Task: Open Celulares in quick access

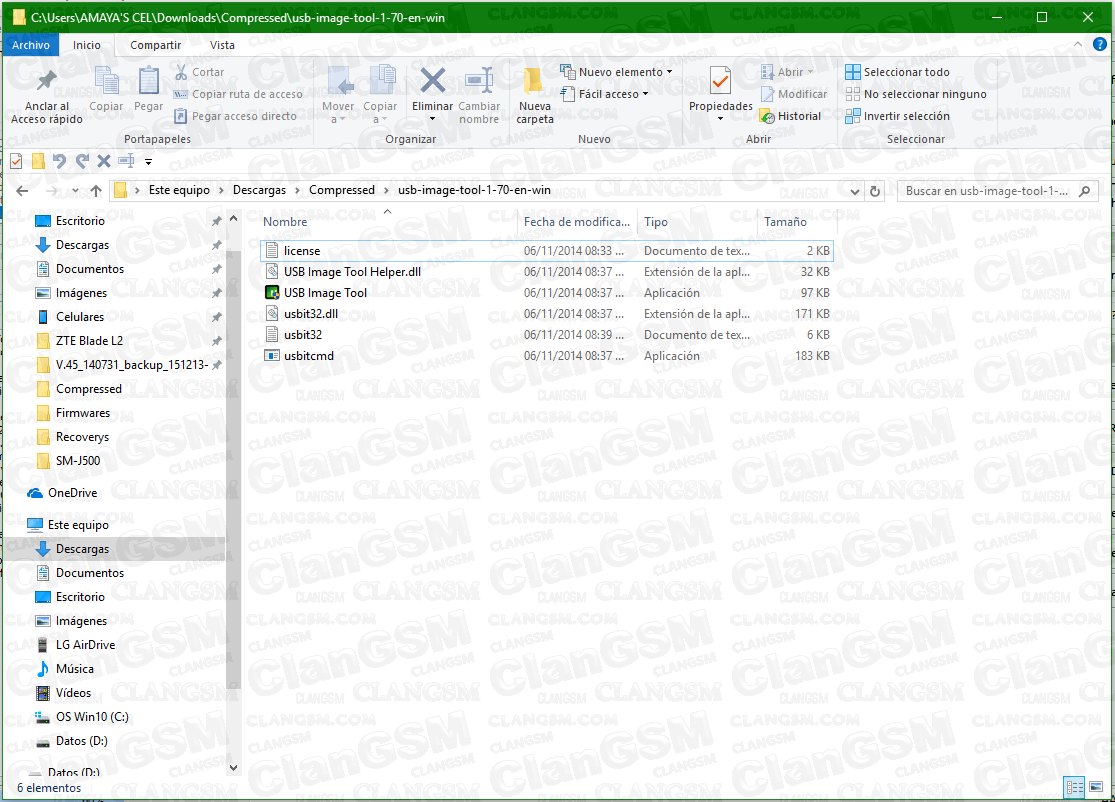Action: click(80, 317)
